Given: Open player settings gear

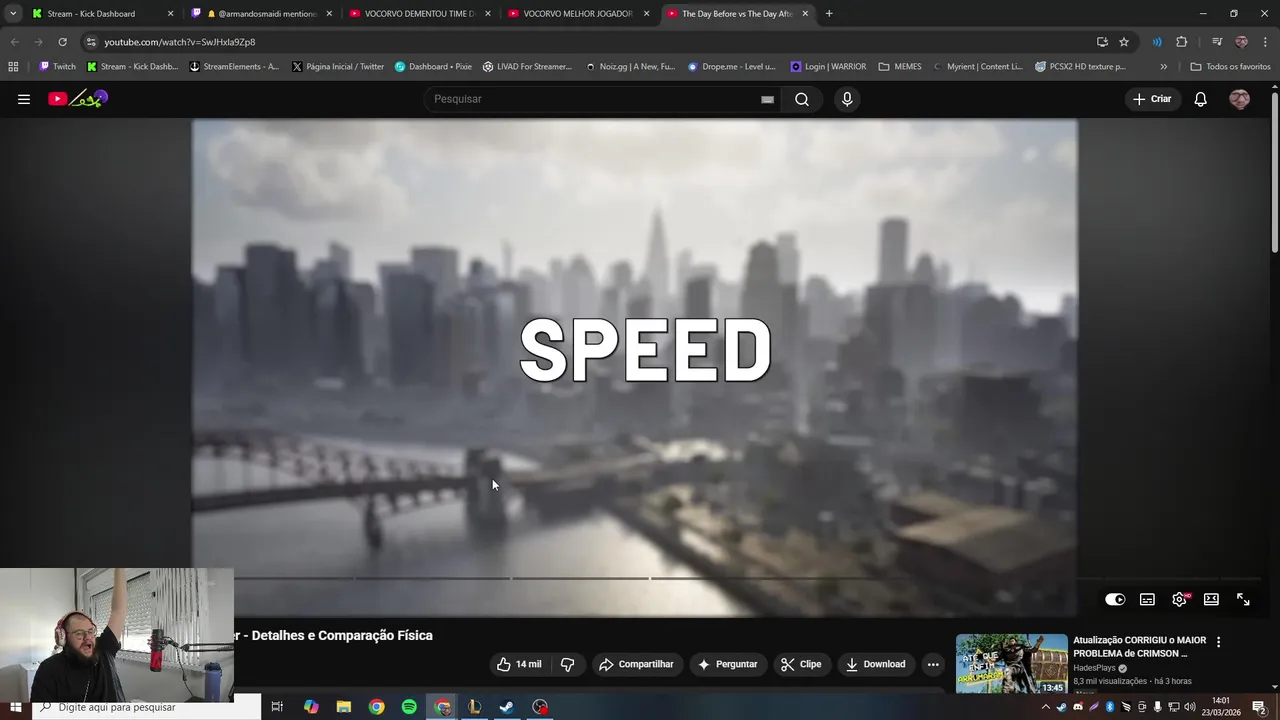Looking at the screenshot, I should click(x=1179, y=599).
